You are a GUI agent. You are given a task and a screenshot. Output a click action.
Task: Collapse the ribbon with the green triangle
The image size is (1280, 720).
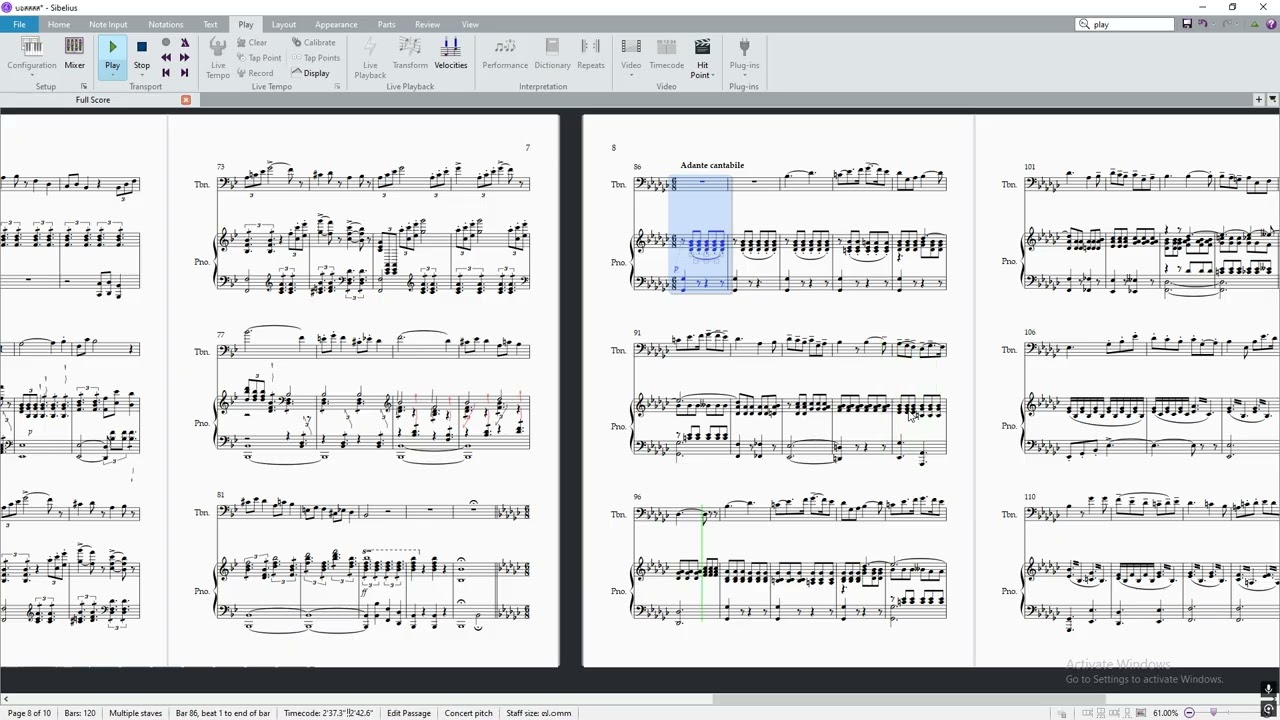coord(1254,24)
